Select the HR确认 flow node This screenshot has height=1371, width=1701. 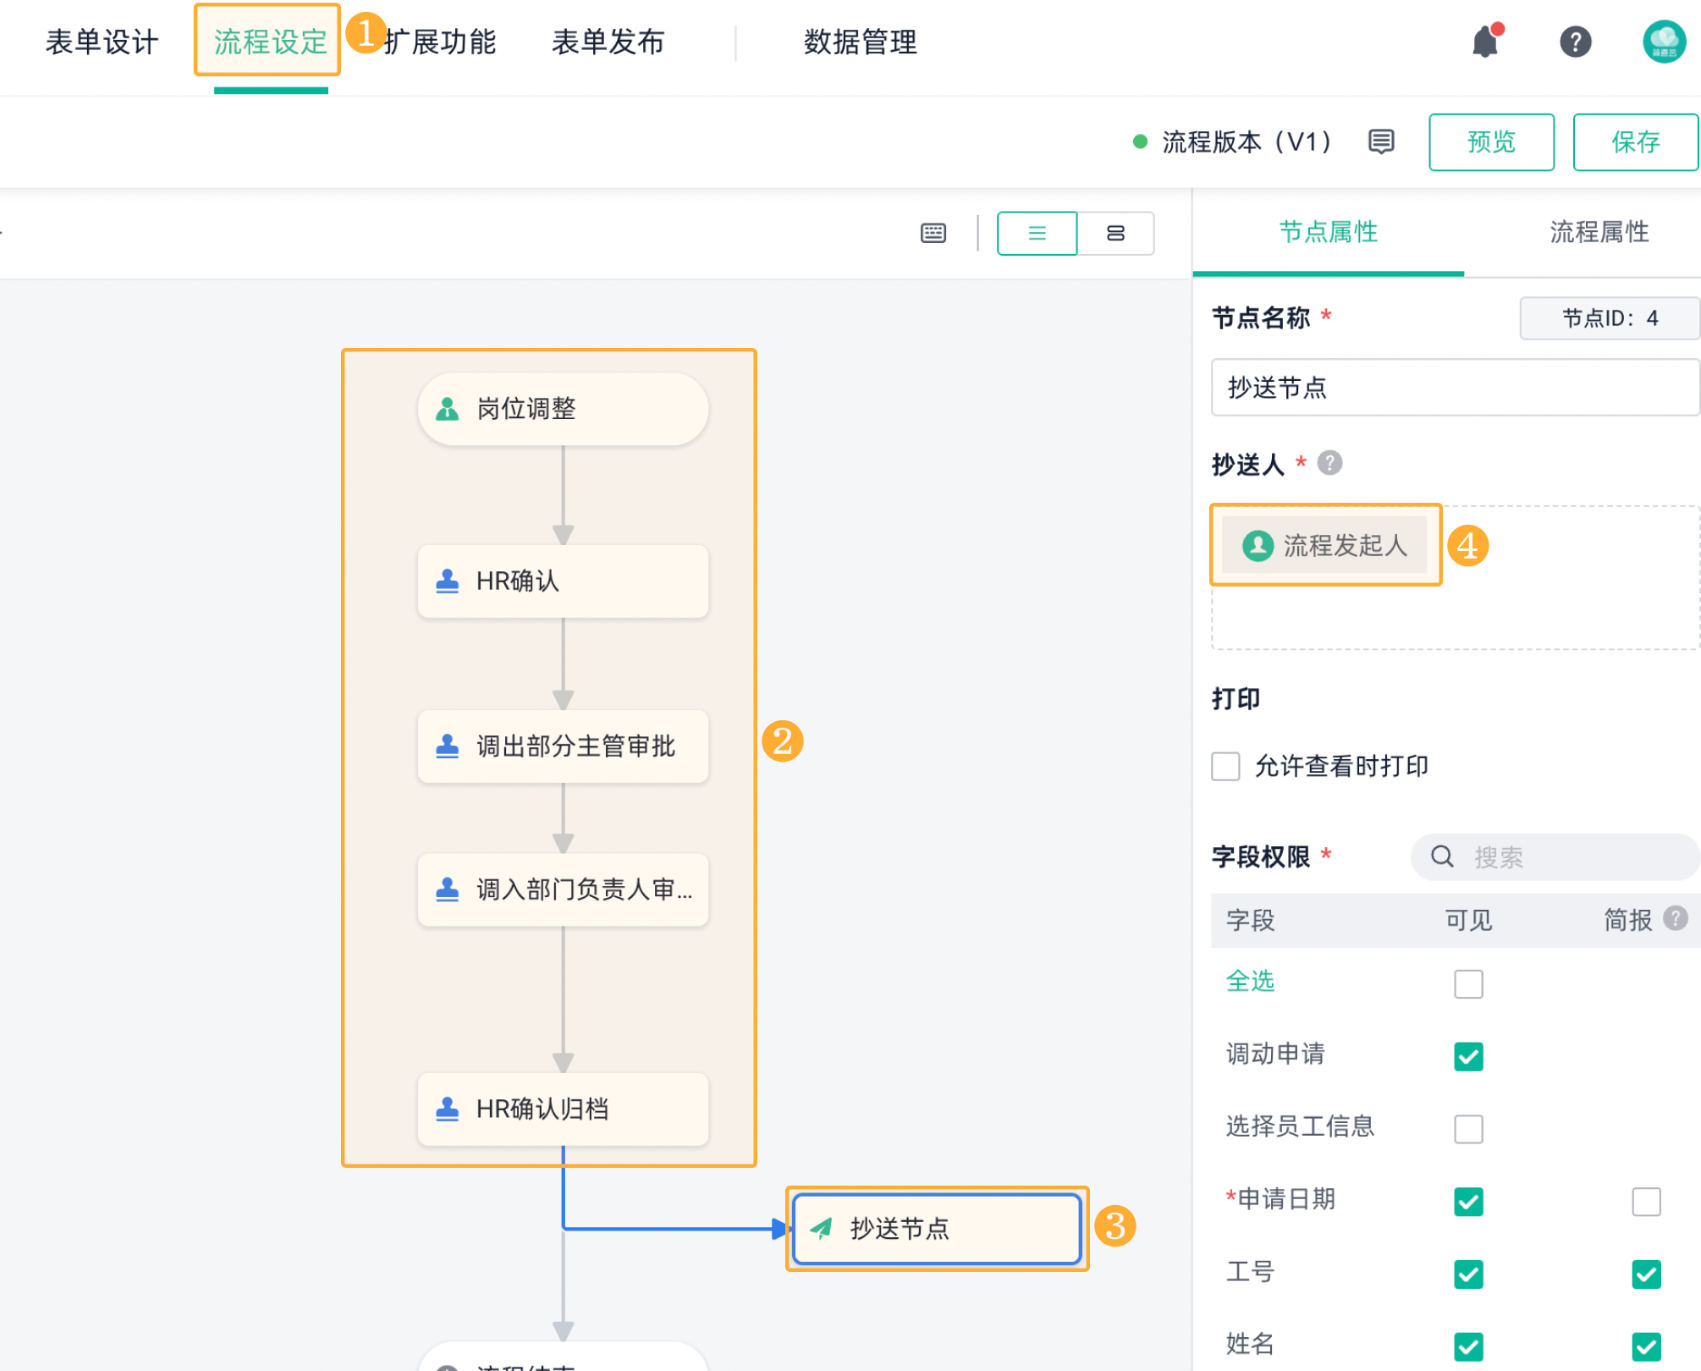pyautogui.click(x=563, y=581)
